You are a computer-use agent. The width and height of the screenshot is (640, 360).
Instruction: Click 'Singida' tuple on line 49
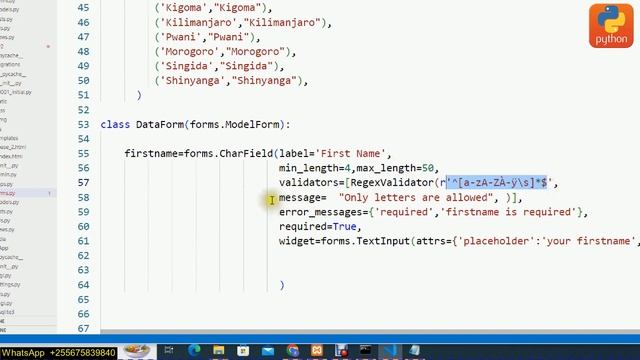point(216,66)
